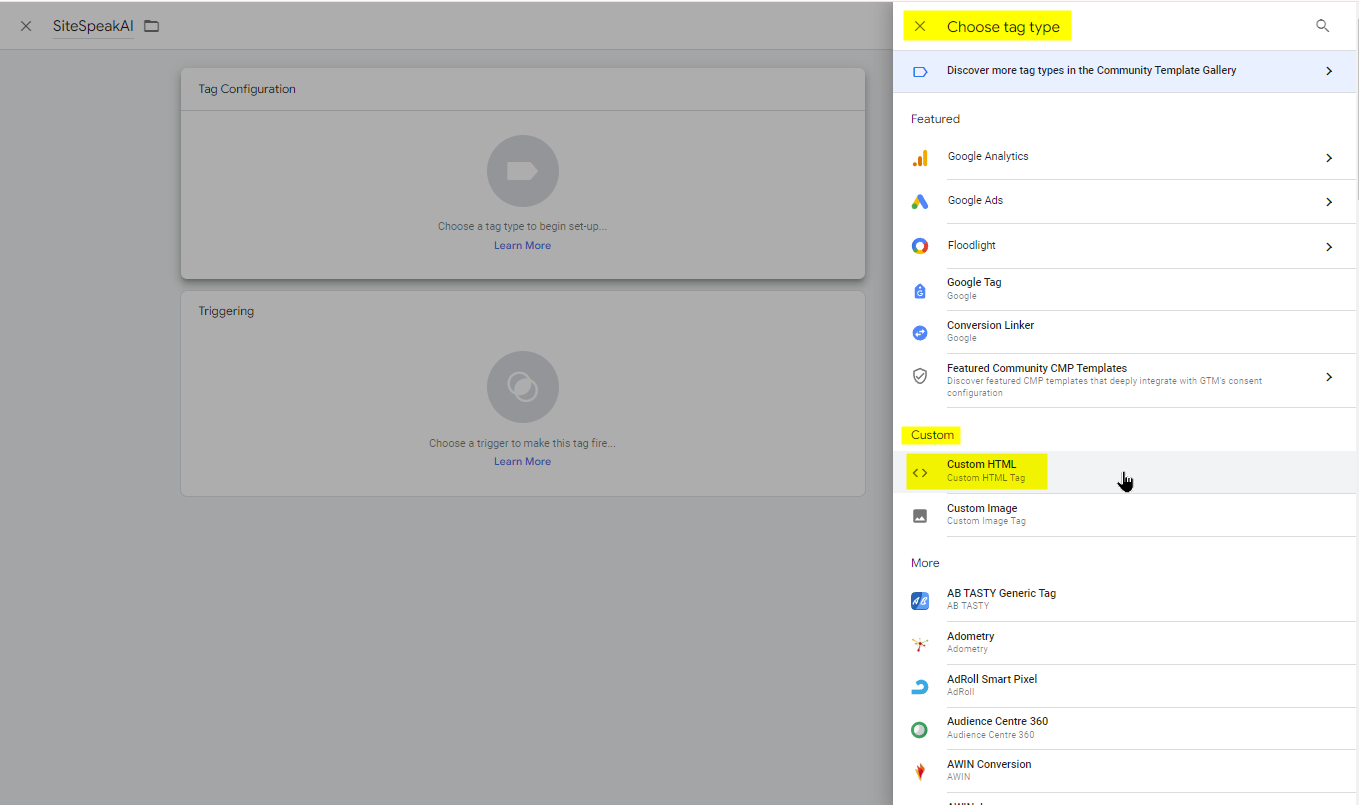Viewport: 1359px width, 805px height.
Task: Click the Adometry icon
Action: (920, 644)
